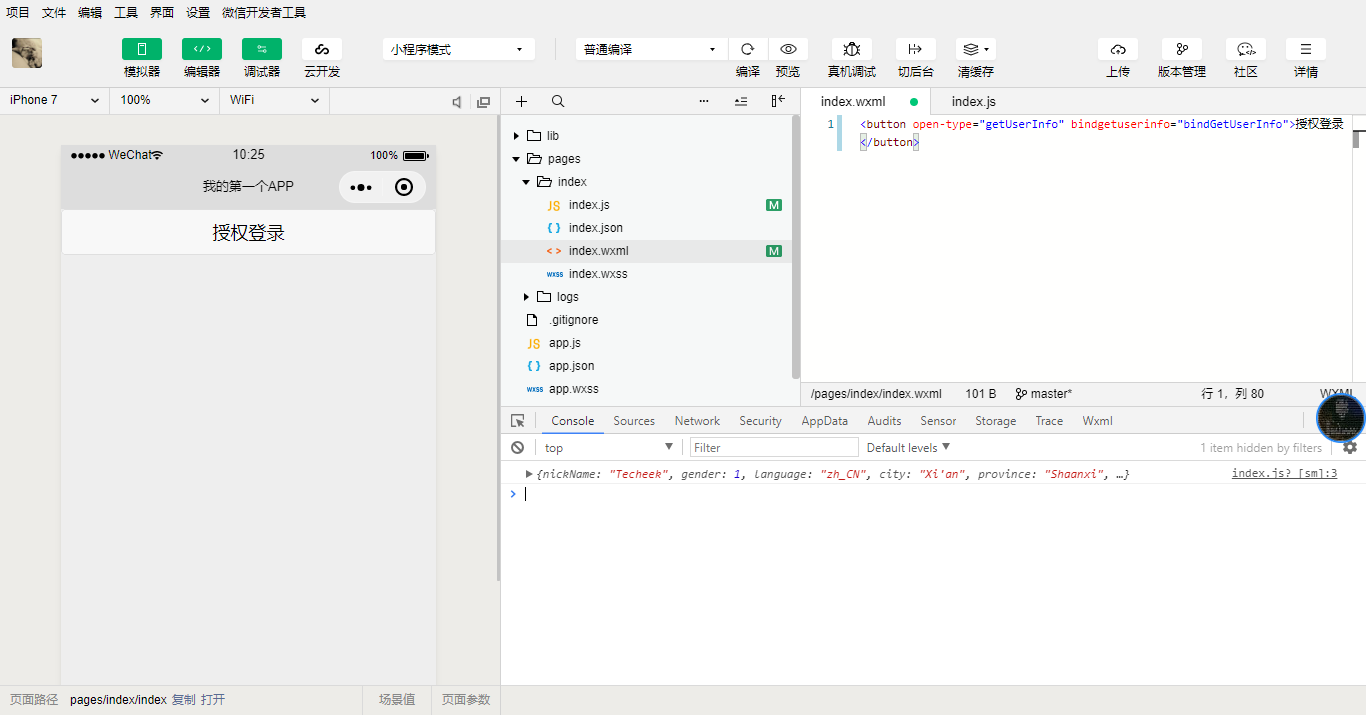Viewport: 1366px width, 715px height.
Task: Click the preview eye icon
Action: point(788,49)
